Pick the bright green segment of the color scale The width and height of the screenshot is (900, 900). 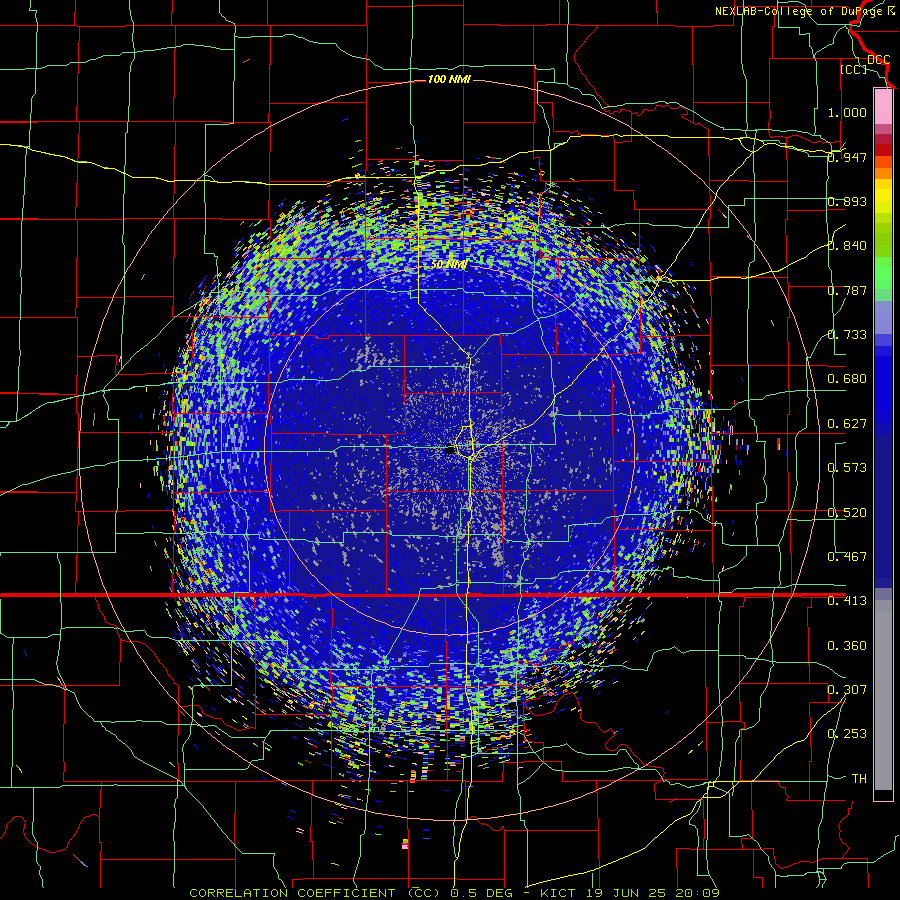click(883, 273)
